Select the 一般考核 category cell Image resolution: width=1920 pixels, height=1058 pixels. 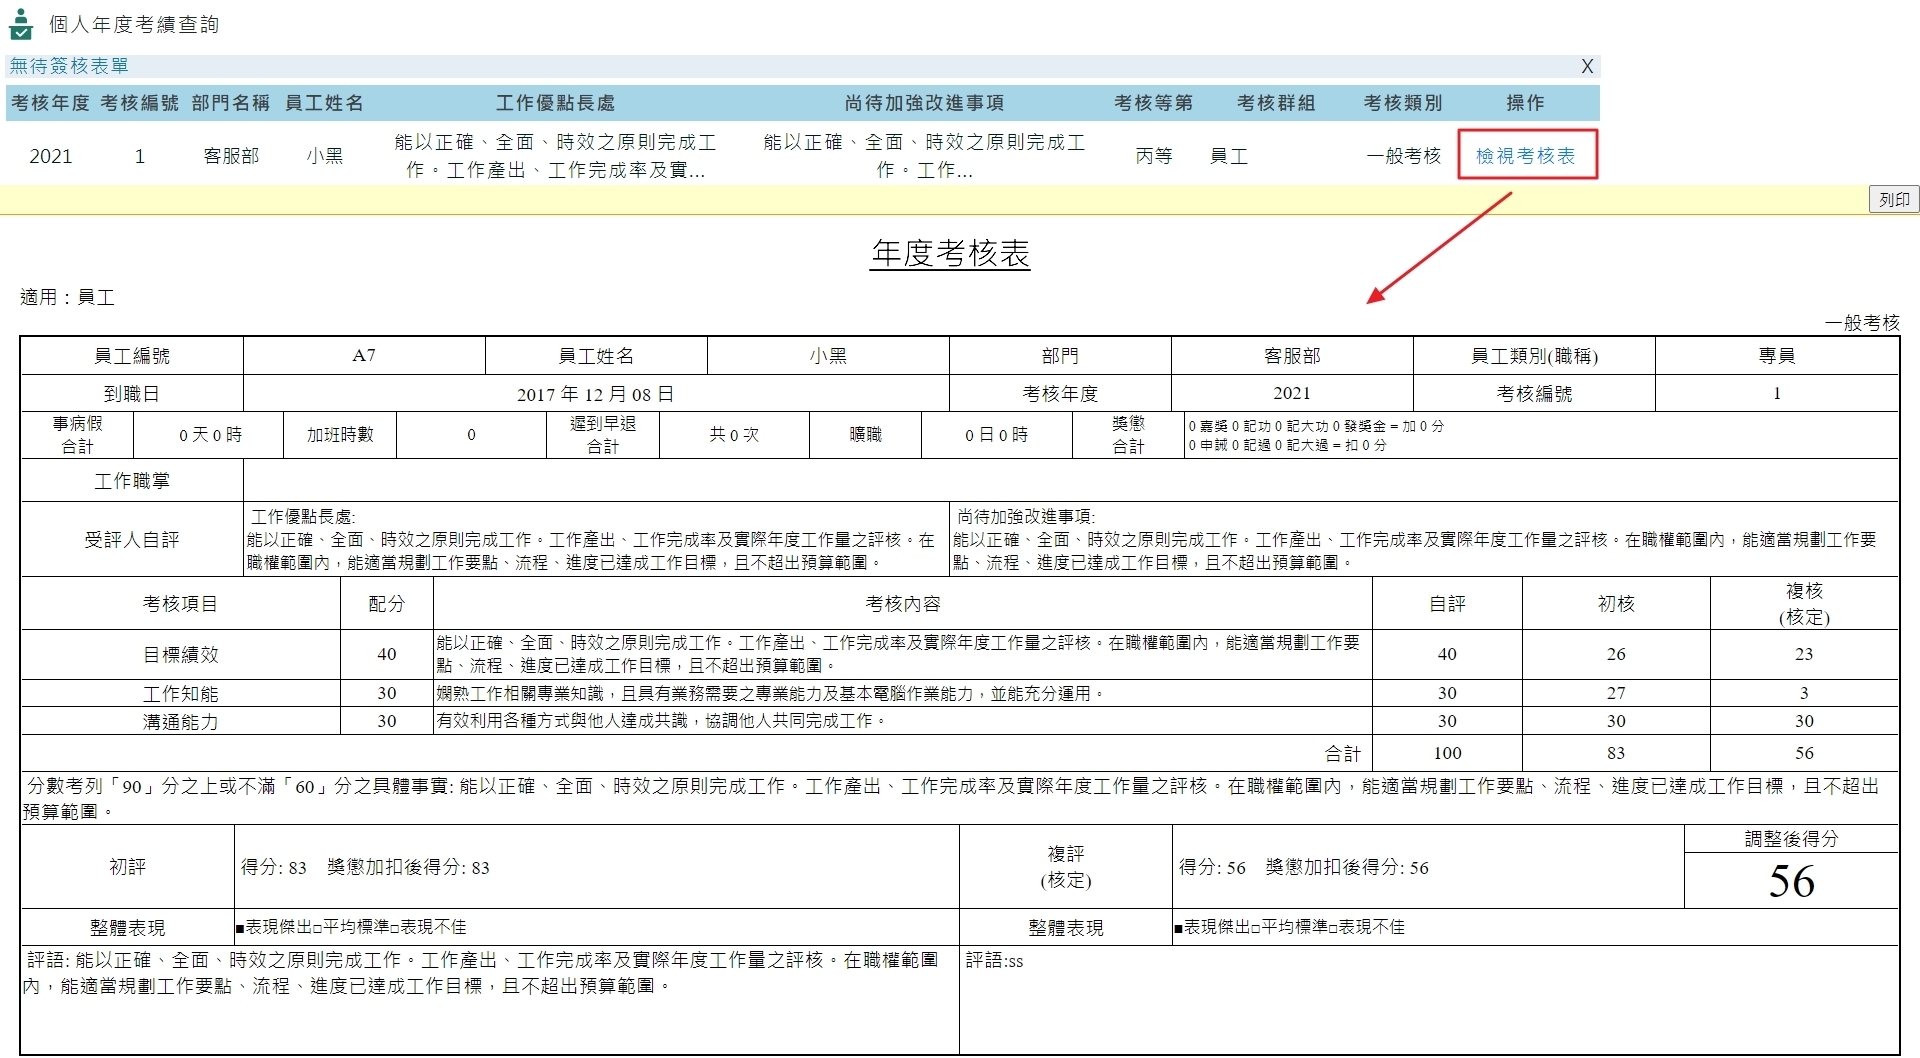pyautogui.click(x=1402, y=155)
